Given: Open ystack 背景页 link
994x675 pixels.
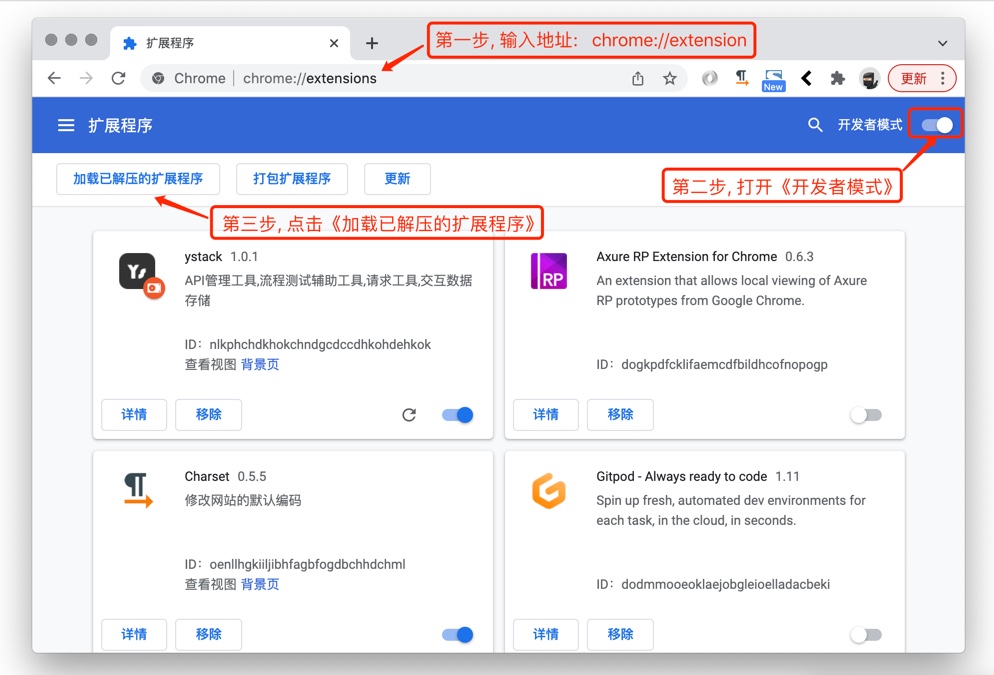Looking at the screenshot, I should [x=260, y=364].
